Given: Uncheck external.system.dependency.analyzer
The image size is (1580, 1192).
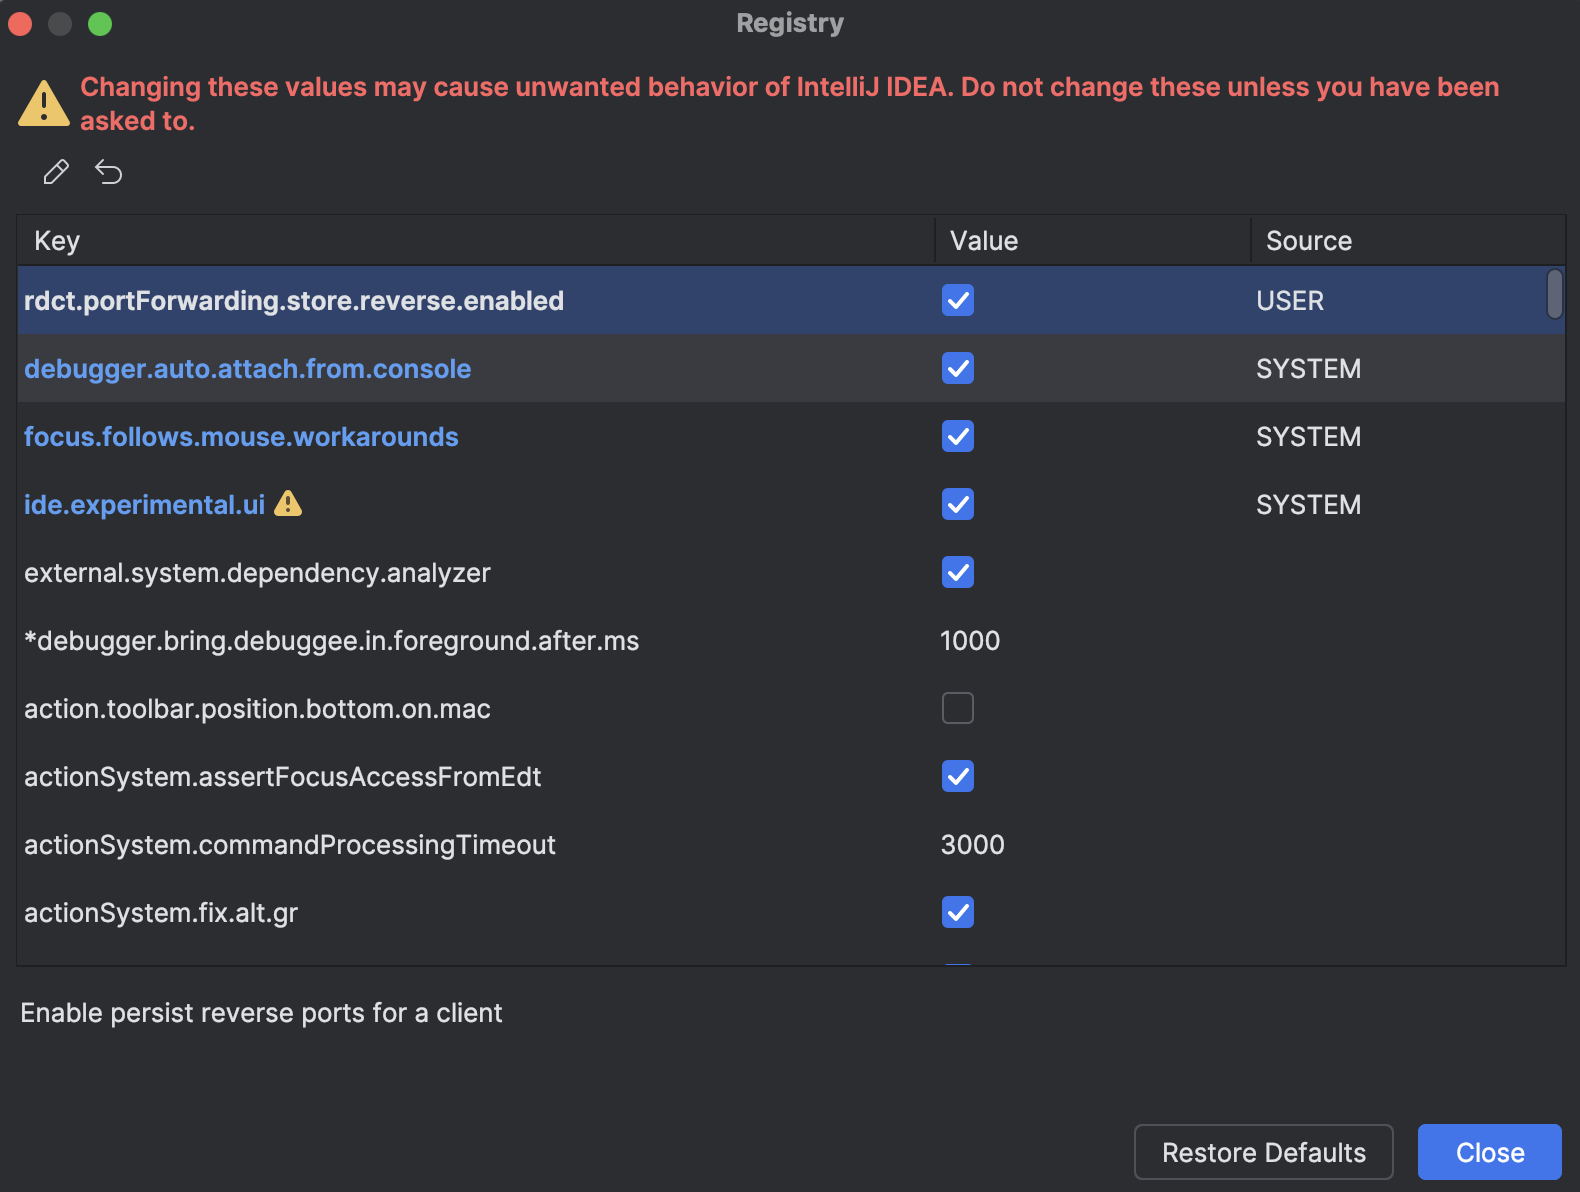Looking at the screenshot, I should [x=957, y=572].
